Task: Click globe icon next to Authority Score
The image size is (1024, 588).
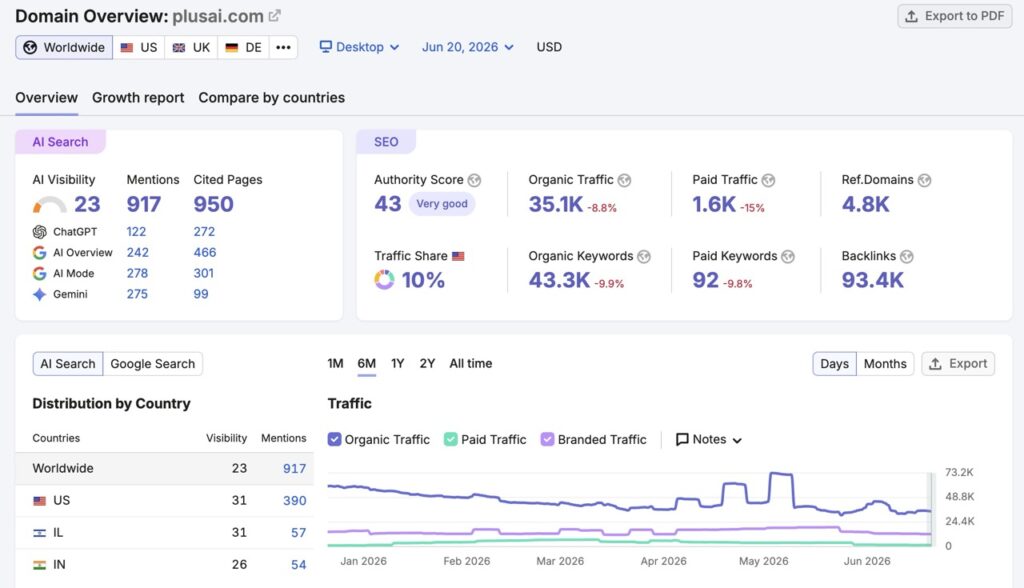Action: coord(475,180)
